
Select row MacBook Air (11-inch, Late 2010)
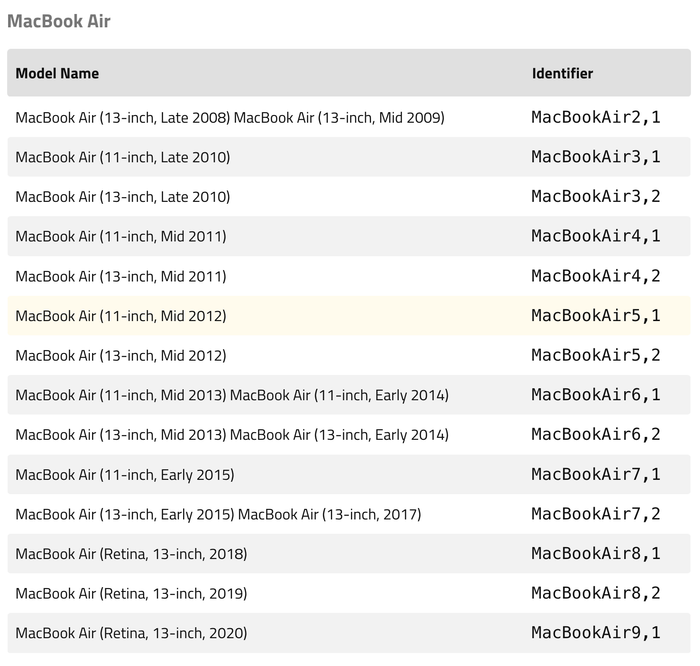pos(349,157)
